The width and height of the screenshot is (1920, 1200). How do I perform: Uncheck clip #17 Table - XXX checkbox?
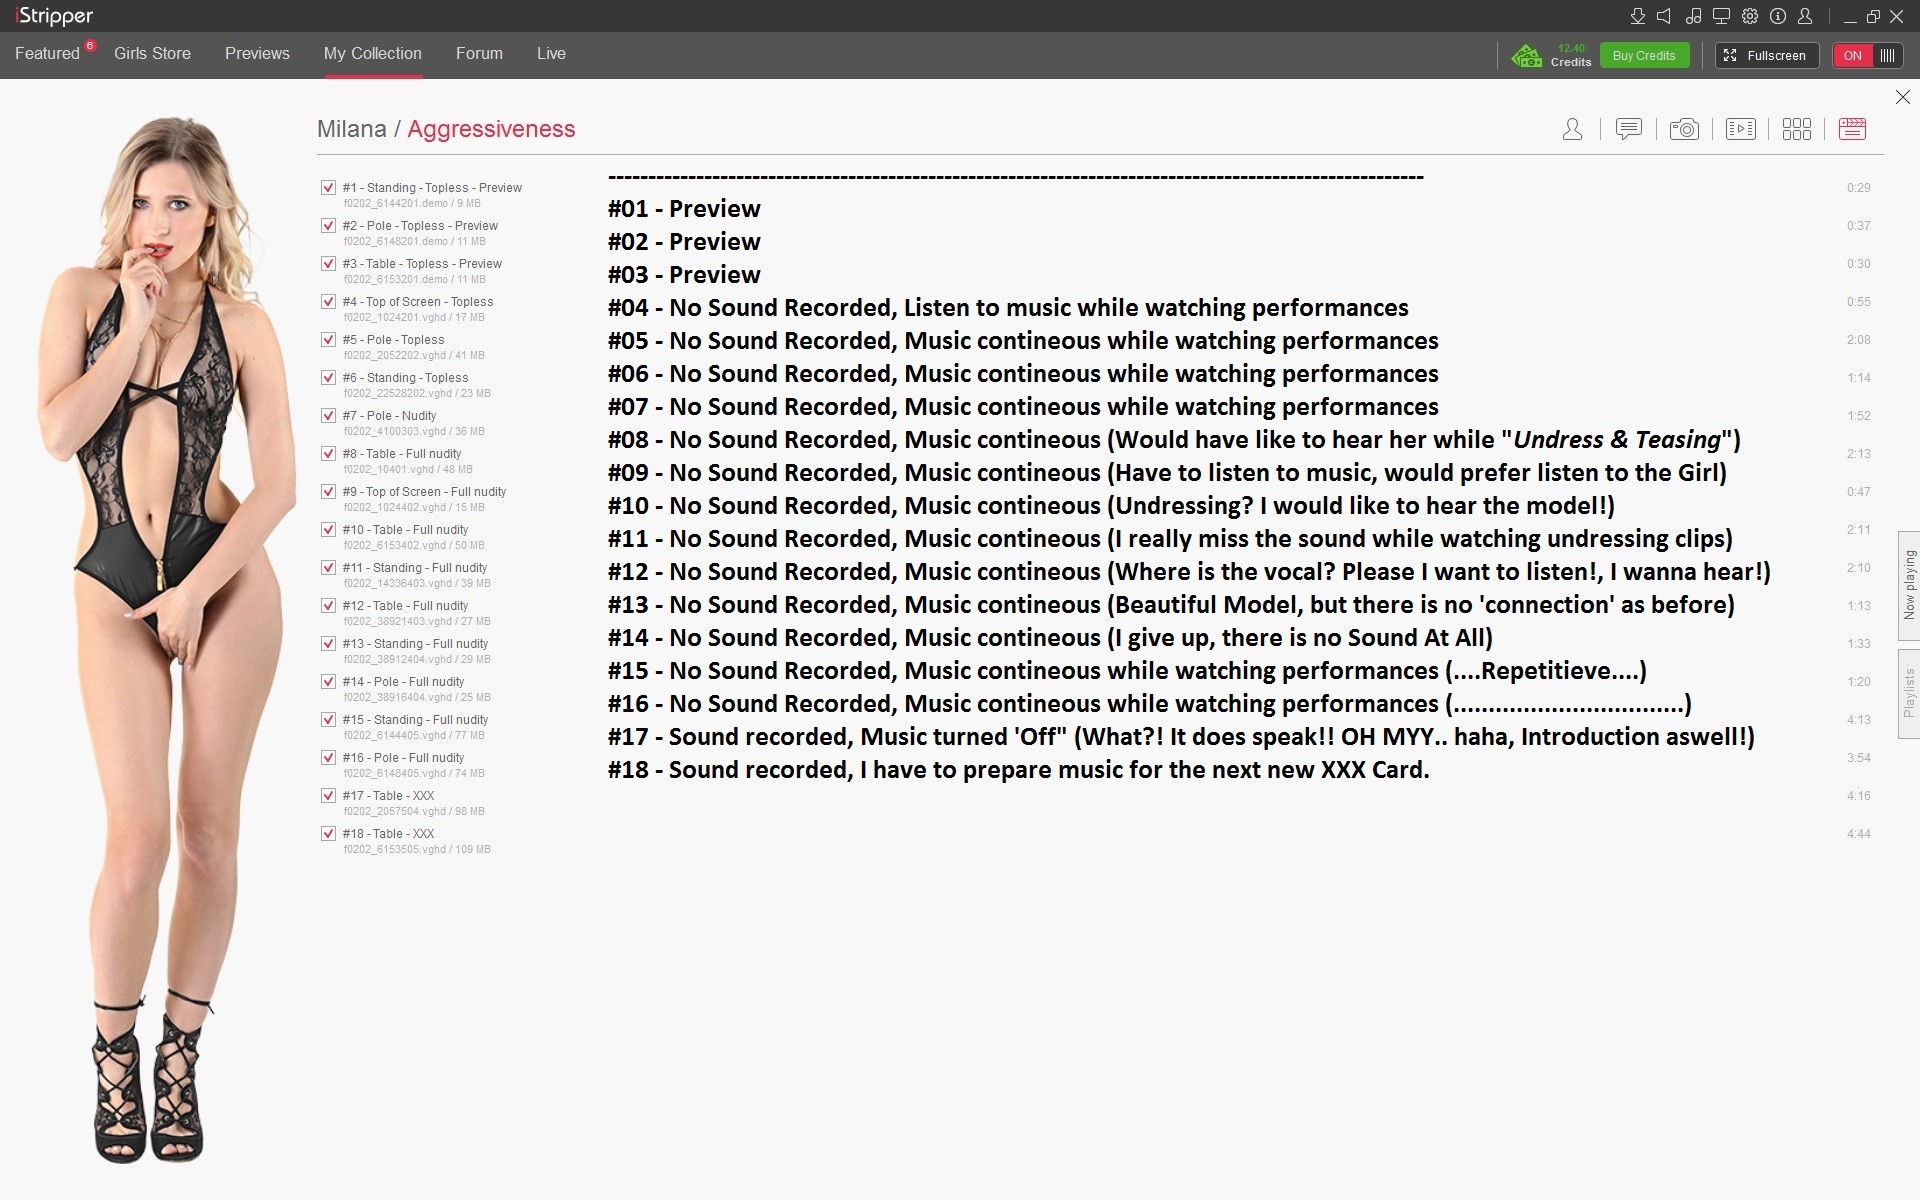pyautogui.click(x=328, y=796)
